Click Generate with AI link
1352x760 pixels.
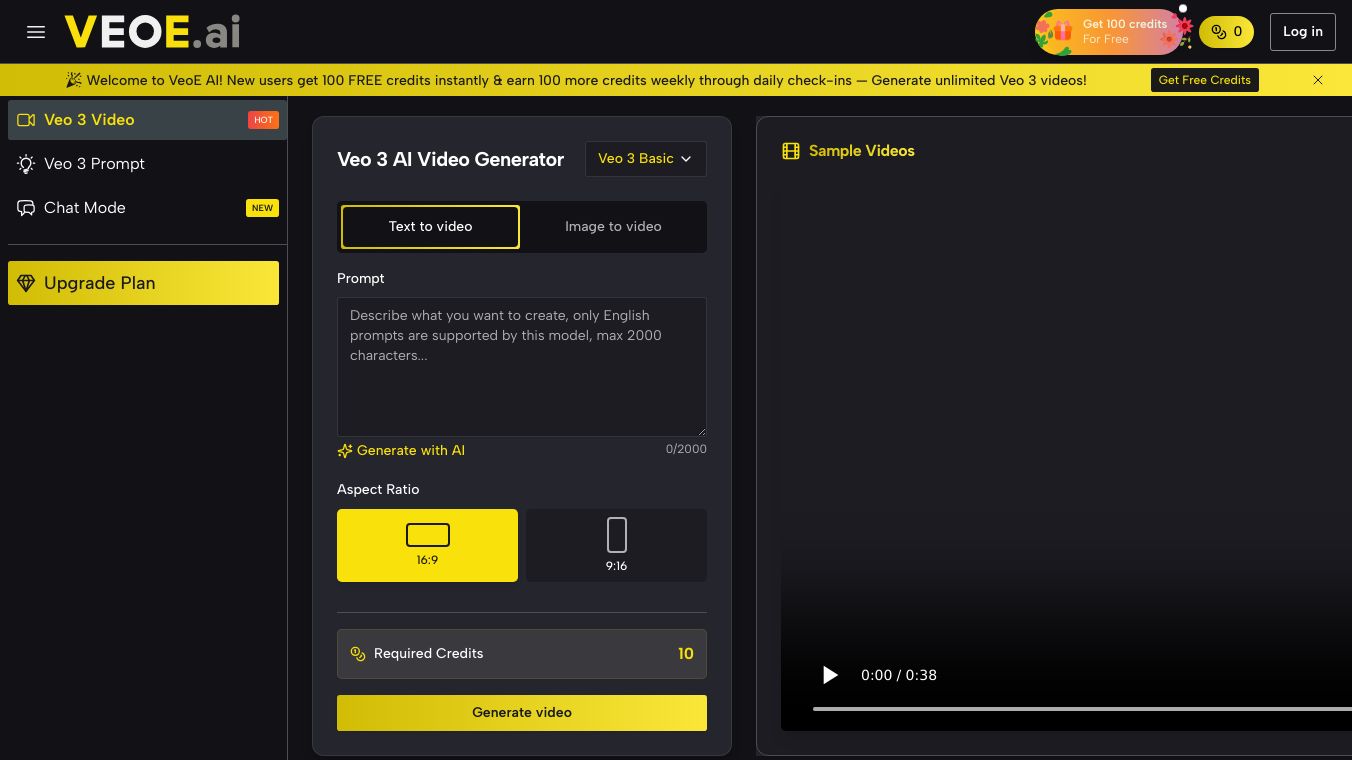coord(411,451)
